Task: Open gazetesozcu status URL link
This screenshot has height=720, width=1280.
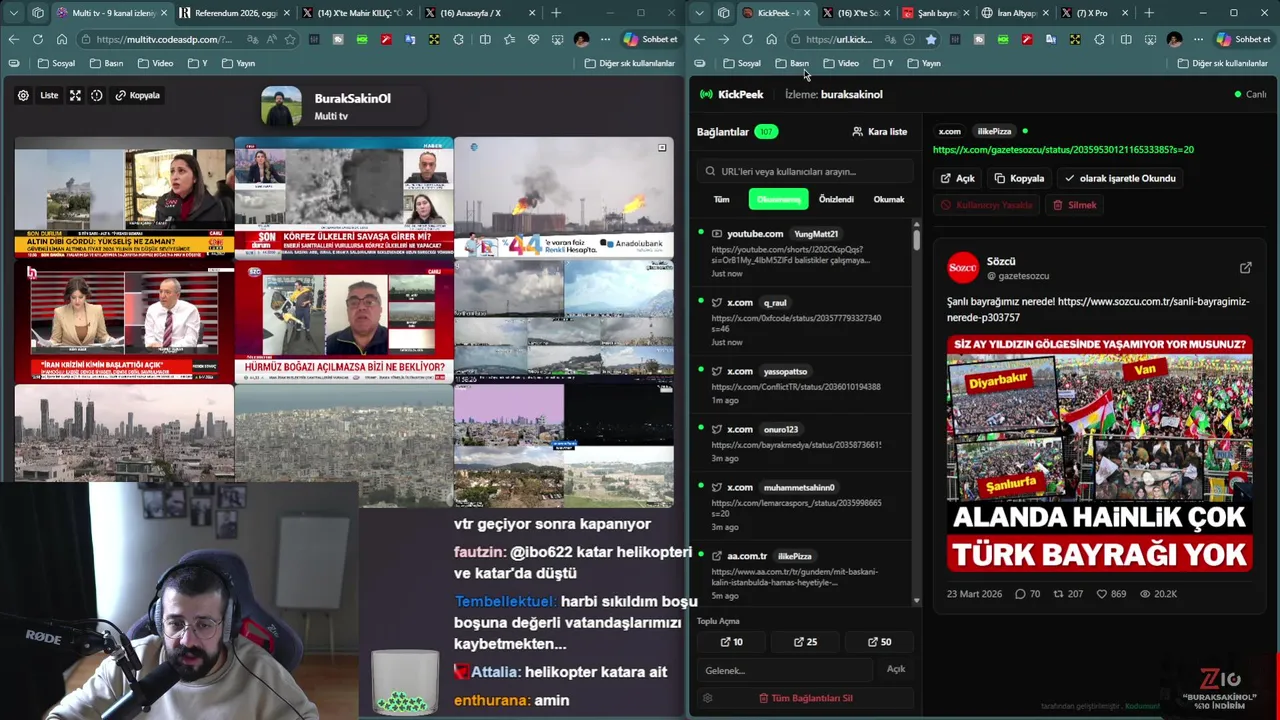Action: (x=1063, y=149)
